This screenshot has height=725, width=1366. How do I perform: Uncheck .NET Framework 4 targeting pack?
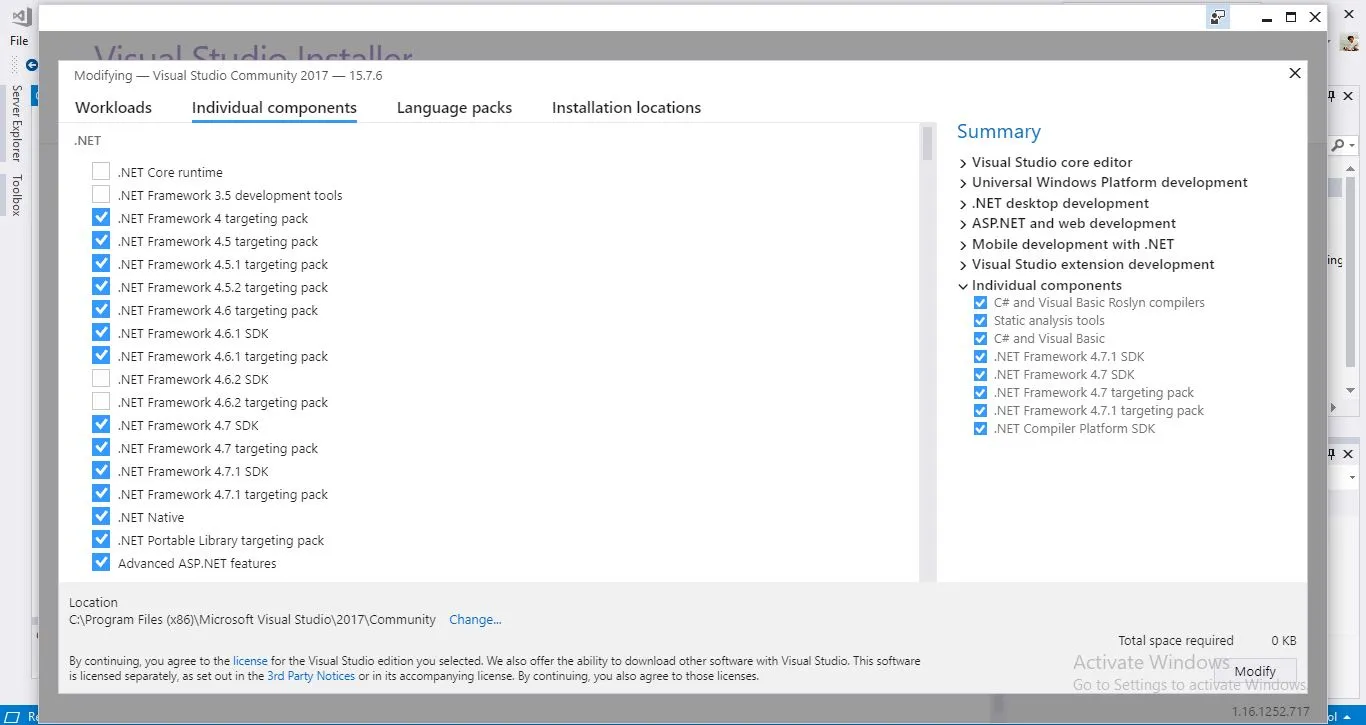pyautogui.click(x=101, y=218)
